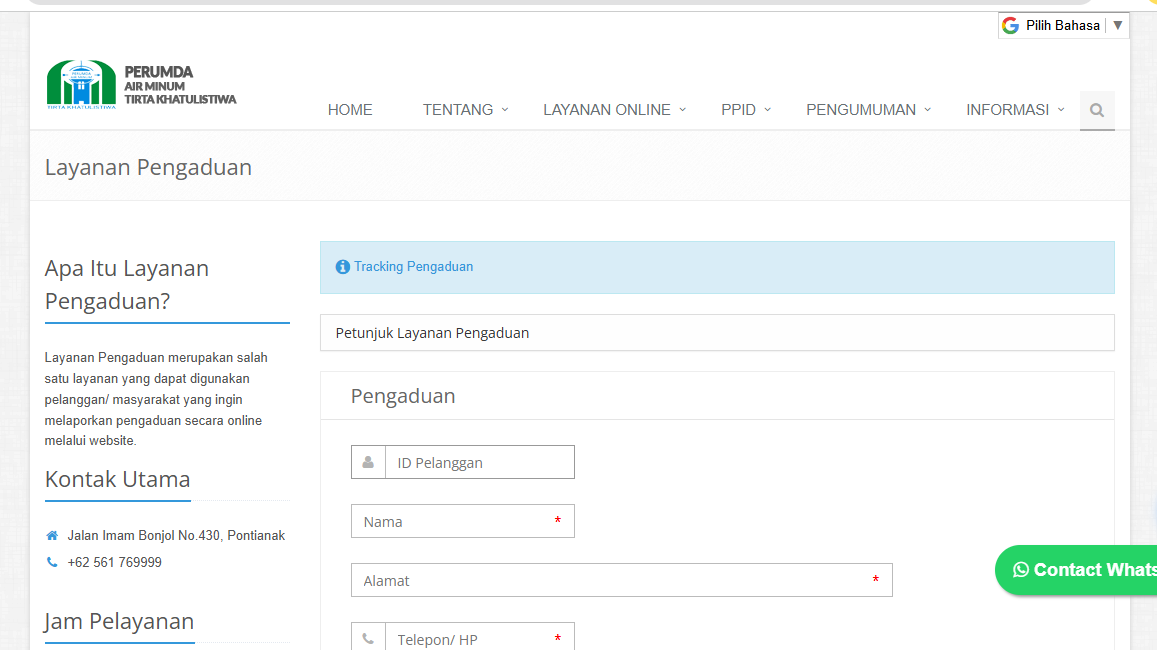The width and height of the screenshot is (1157, 650).
Task: Expand the Petunjuk Layanan Pengaduan section
Action: click(431, 332)
